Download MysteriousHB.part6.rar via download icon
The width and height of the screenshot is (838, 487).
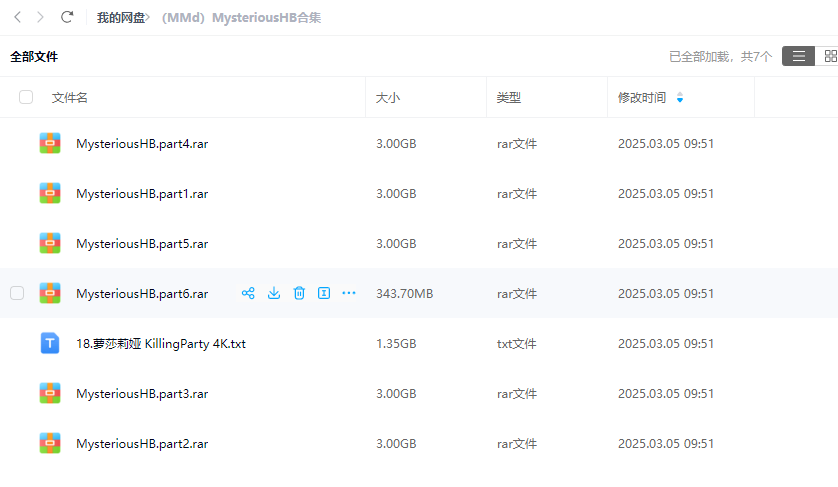[x=273, y=293]
